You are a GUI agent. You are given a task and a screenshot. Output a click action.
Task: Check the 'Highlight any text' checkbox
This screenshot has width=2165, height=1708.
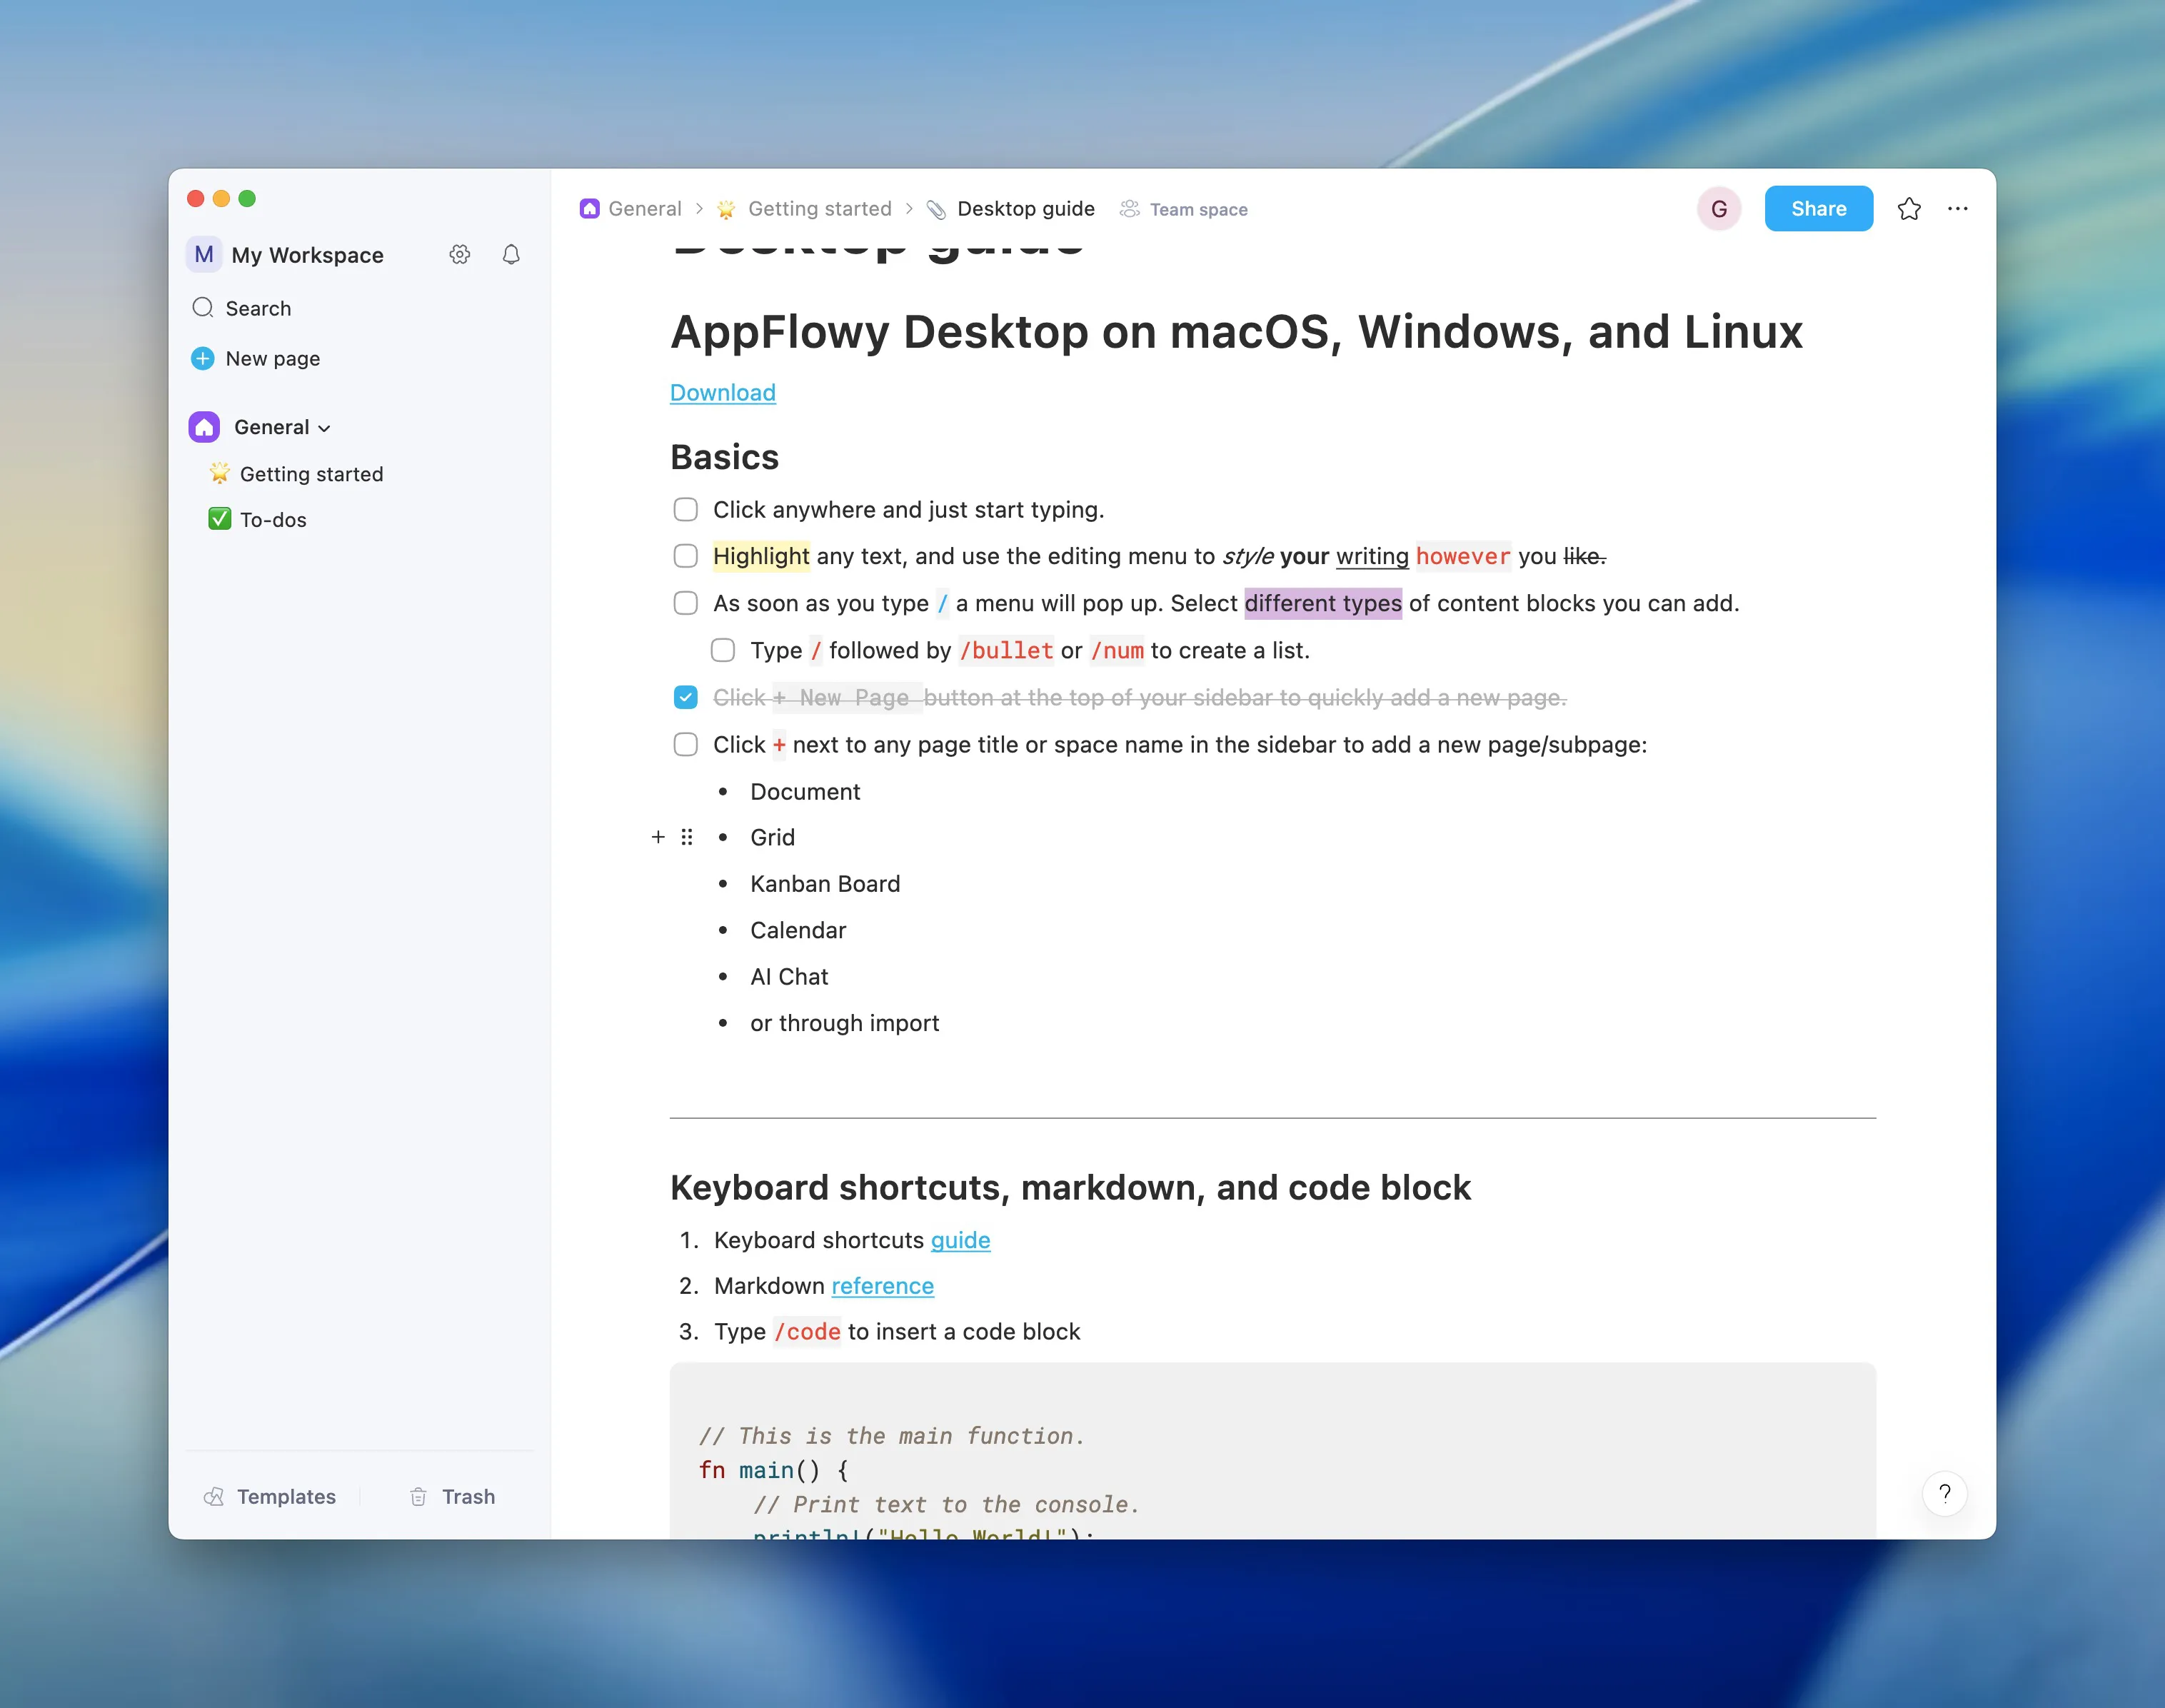tap(686, 556)
